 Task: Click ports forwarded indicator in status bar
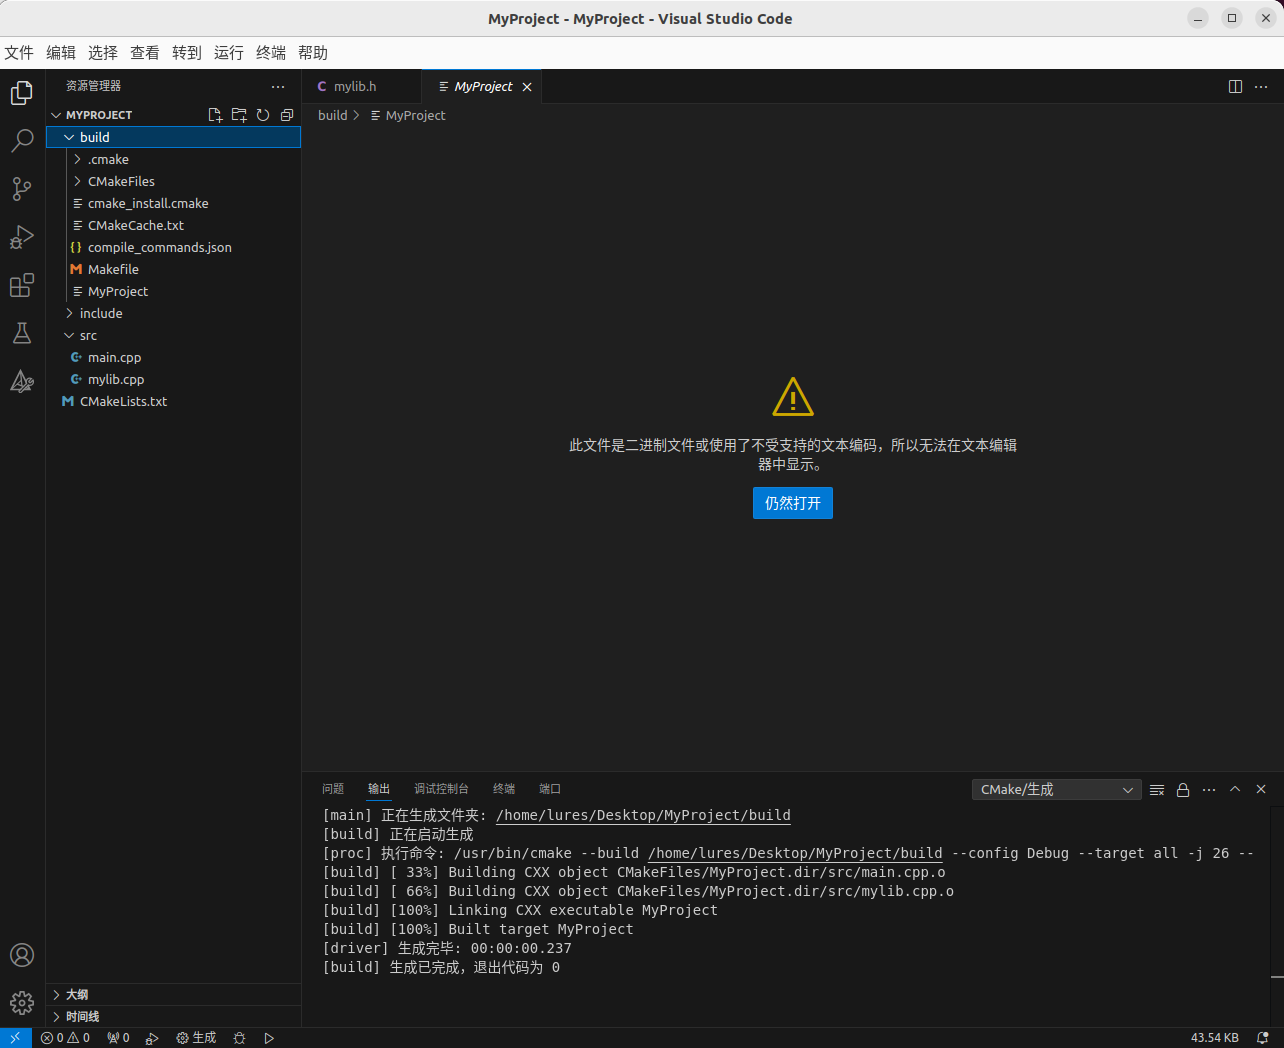point(118,1038)
